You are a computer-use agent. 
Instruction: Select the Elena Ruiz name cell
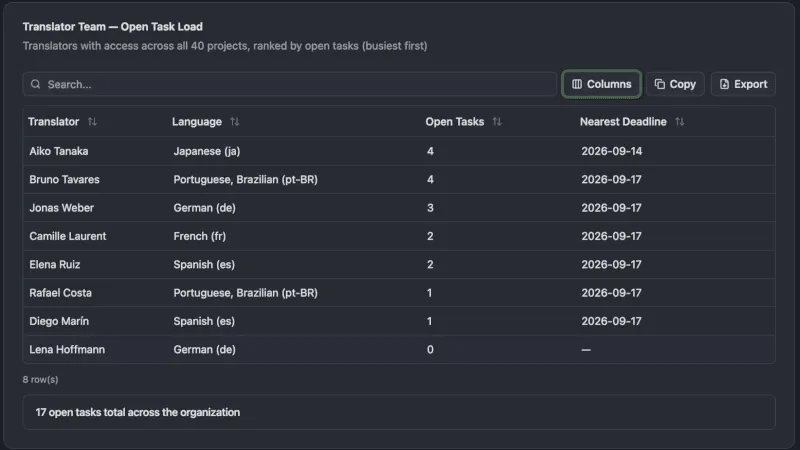(x=55, y=264)
